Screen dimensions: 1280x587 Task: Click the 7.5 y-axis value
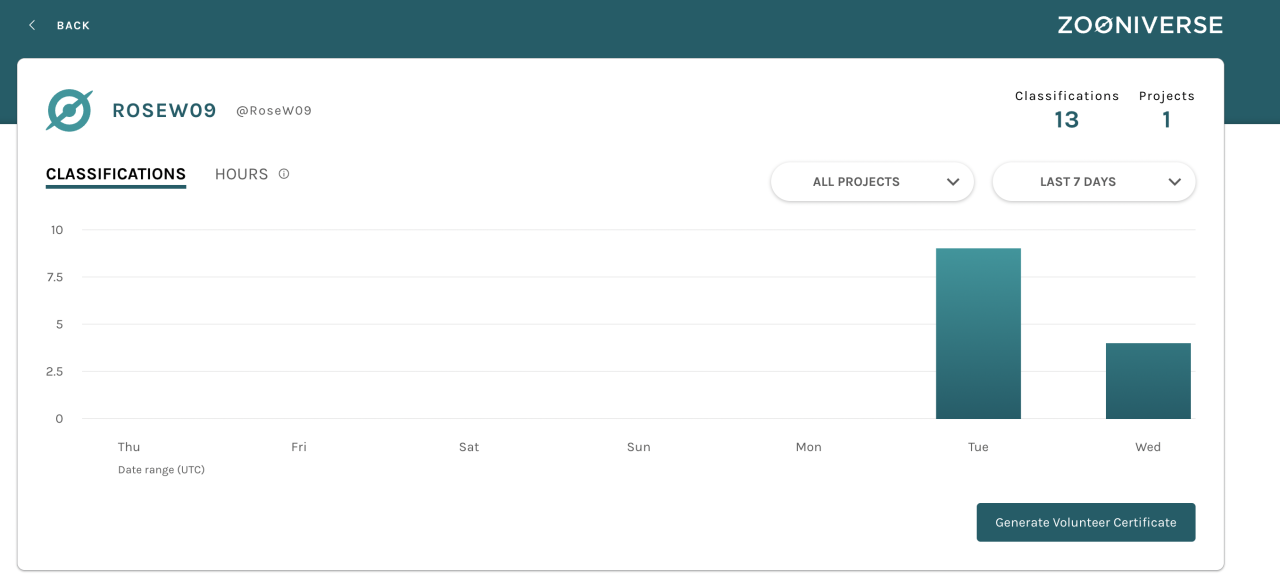tap(54, 277)
